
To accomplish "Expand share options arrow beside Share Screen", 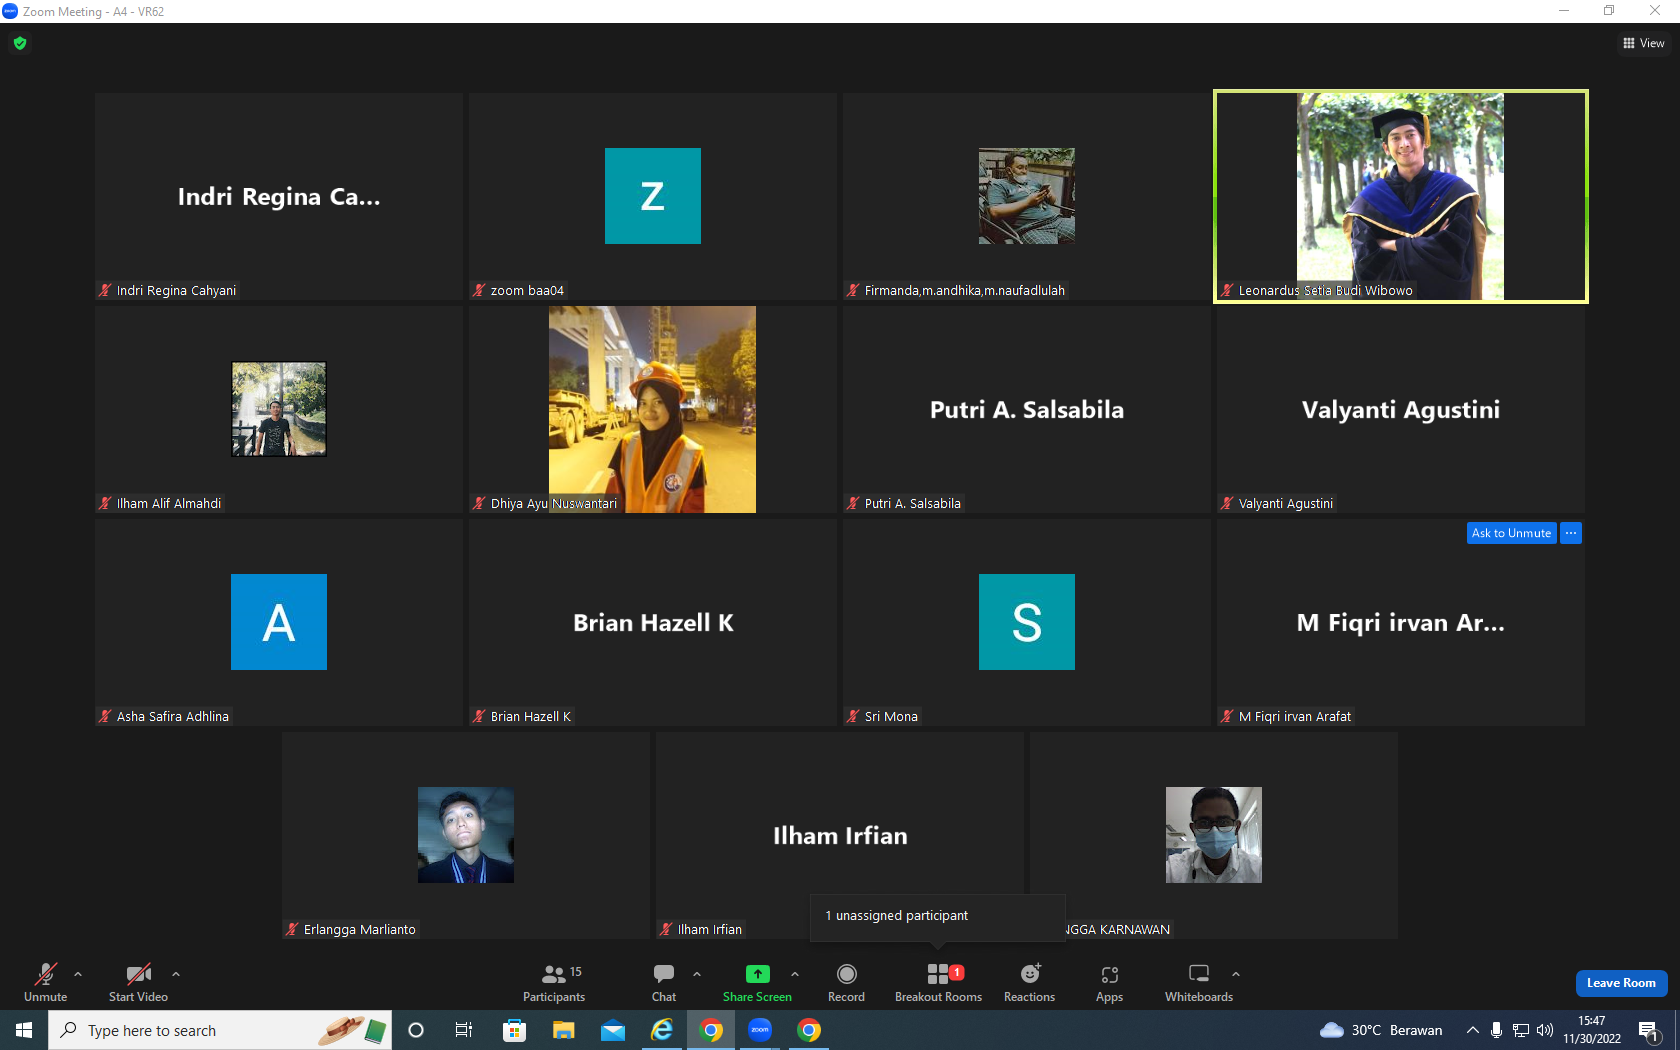I will (x=795, y=973).
